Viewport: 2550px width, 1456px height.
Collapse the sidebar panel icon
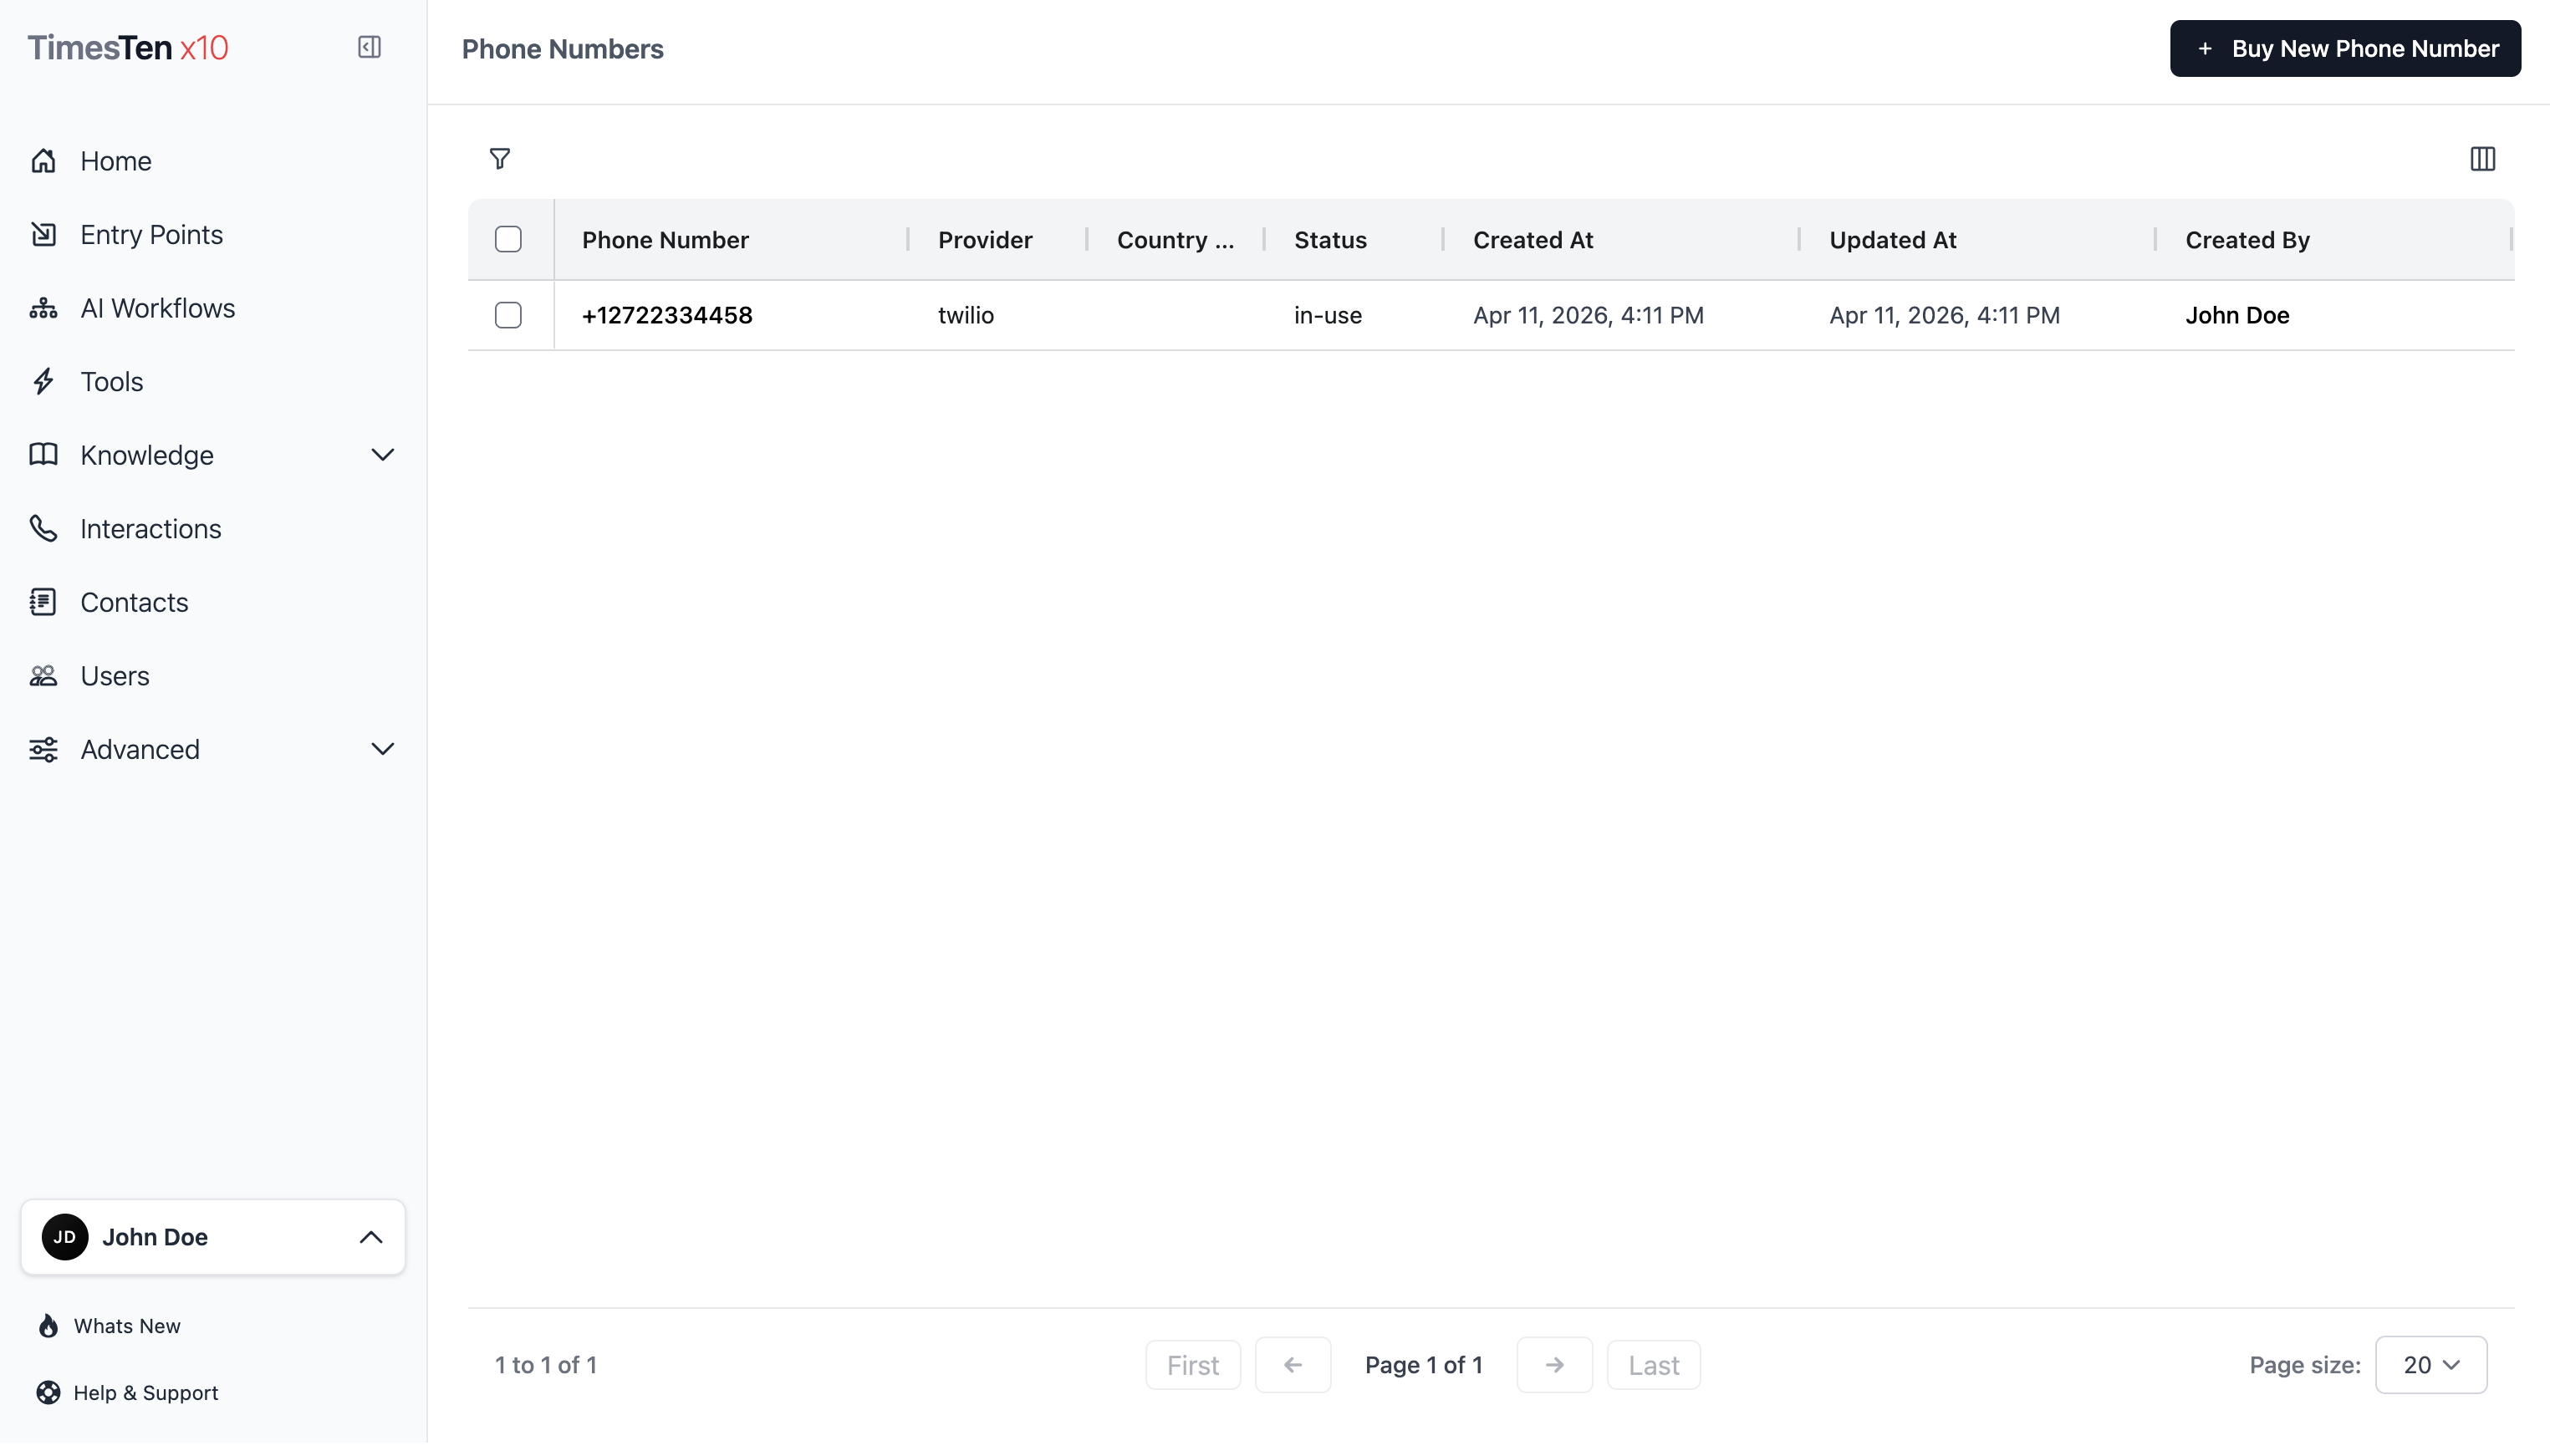(x=369, y=47)
